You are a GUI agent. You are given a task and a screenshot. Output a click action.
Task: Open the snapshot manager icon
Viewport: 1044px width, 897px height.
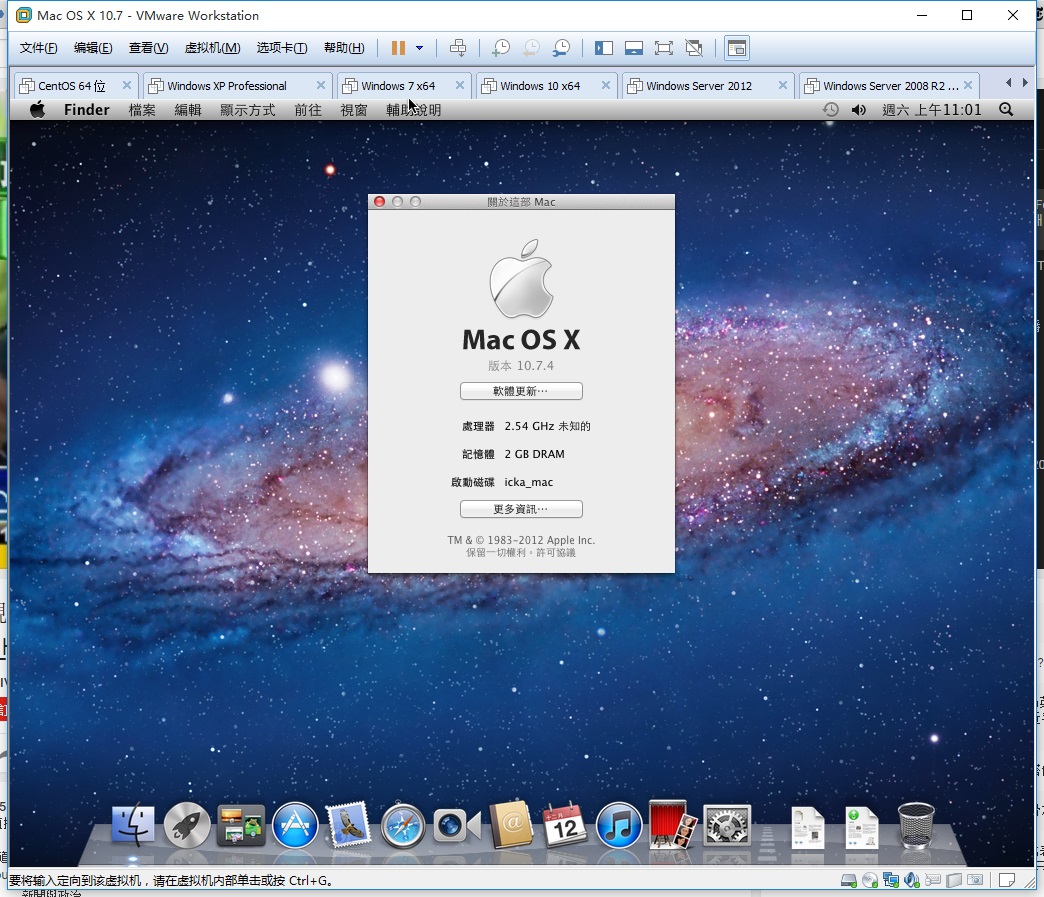tap(561, 48)
